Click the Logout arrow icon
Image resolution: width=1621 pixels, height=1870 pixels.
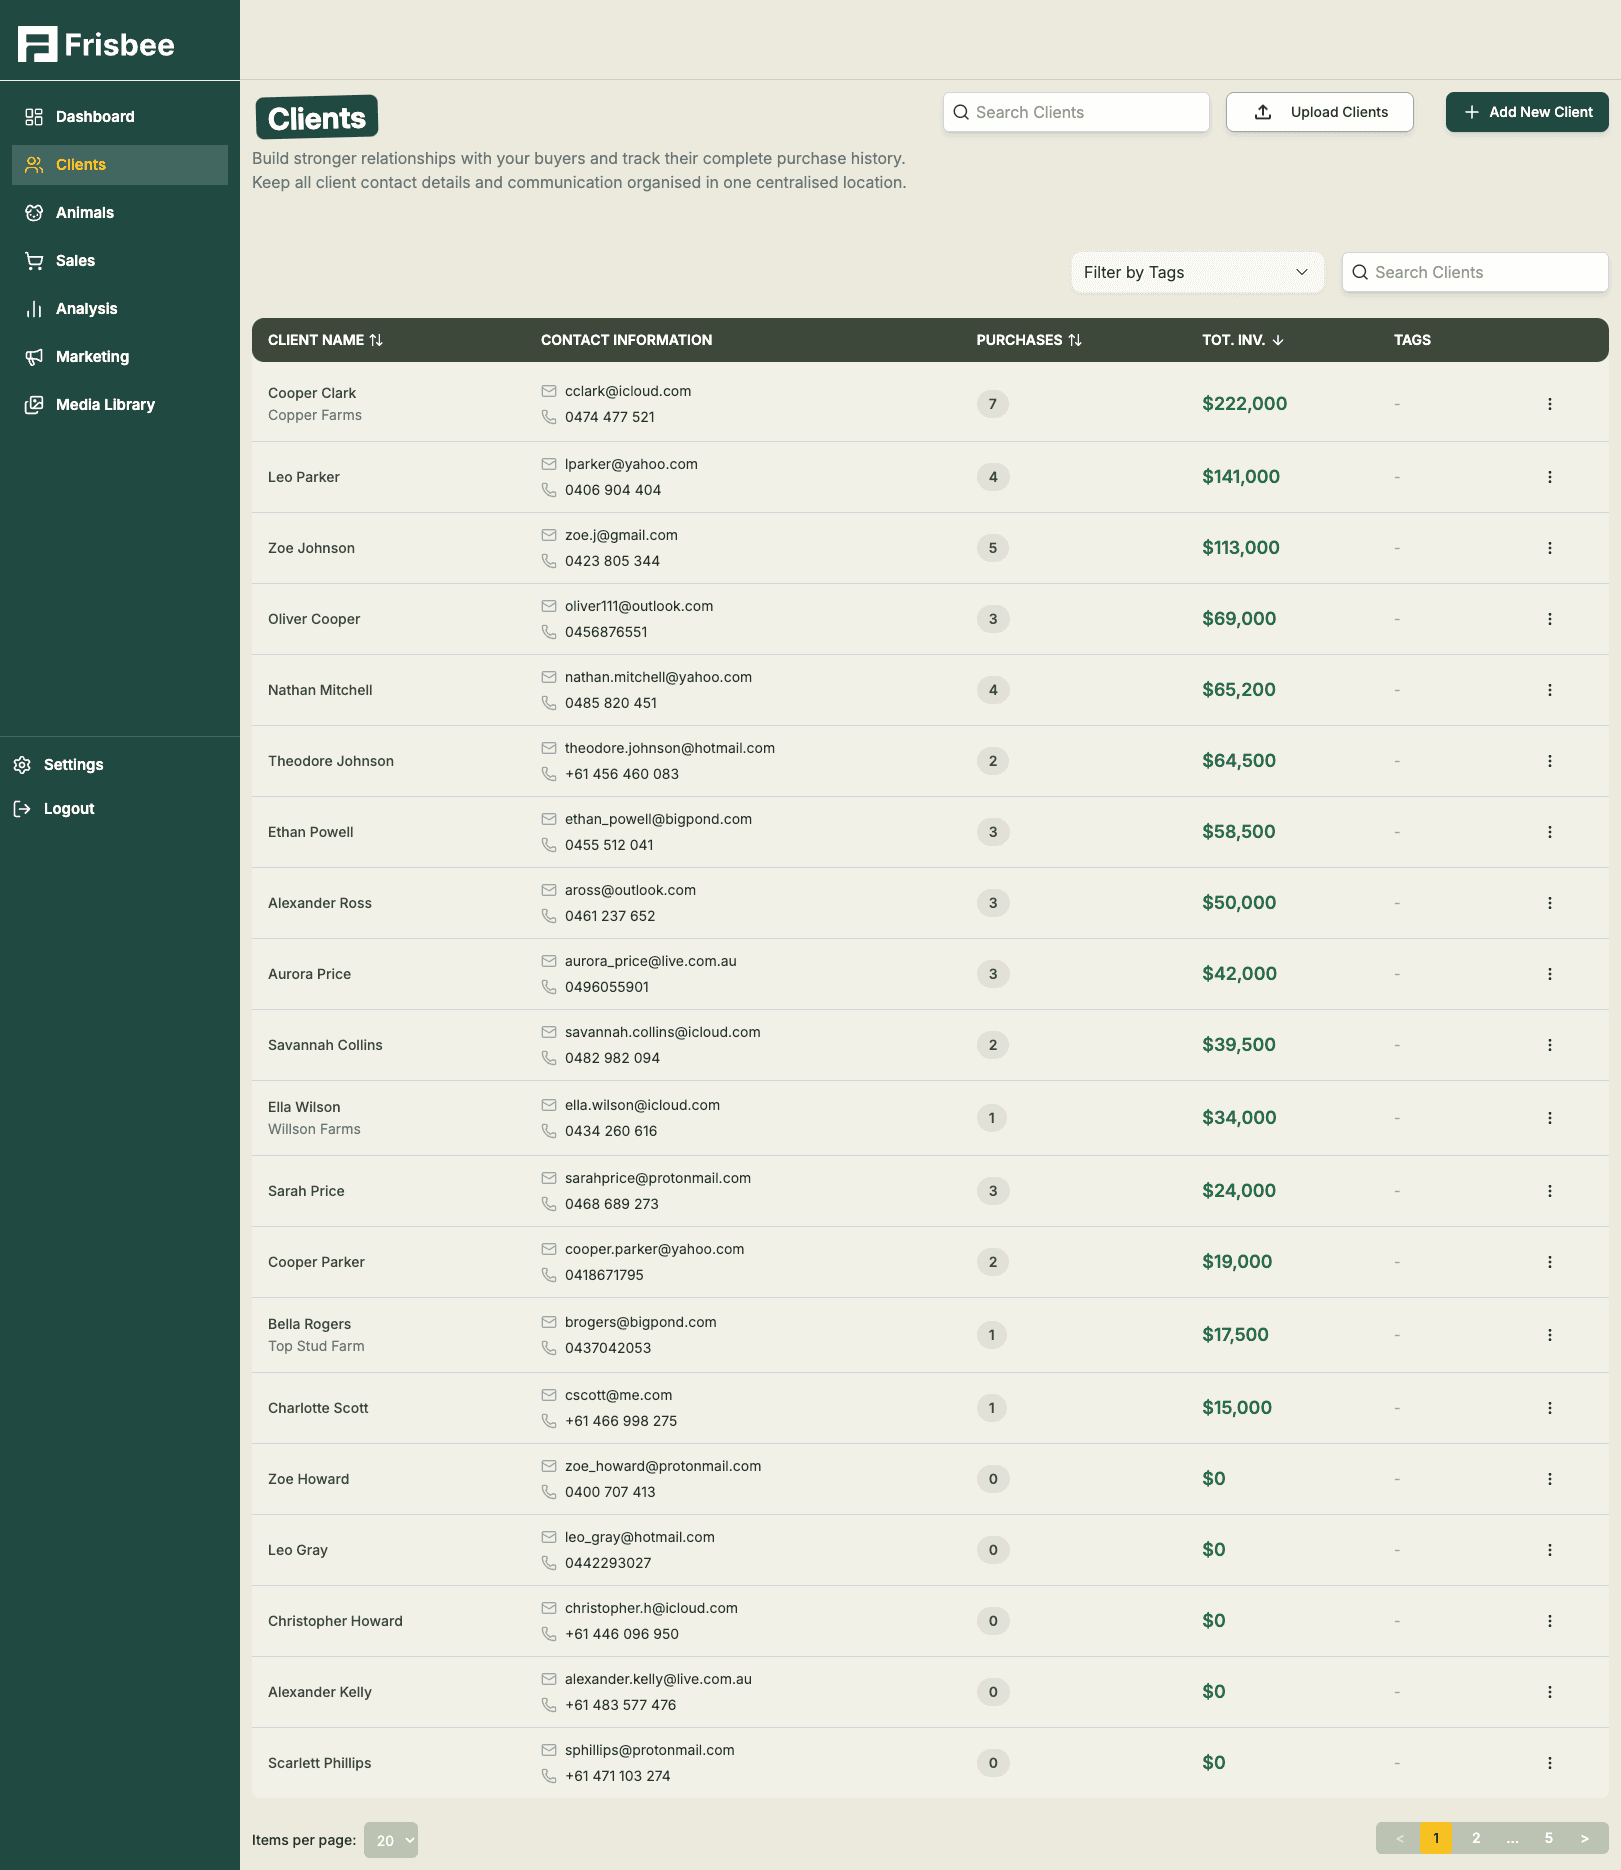23,808
